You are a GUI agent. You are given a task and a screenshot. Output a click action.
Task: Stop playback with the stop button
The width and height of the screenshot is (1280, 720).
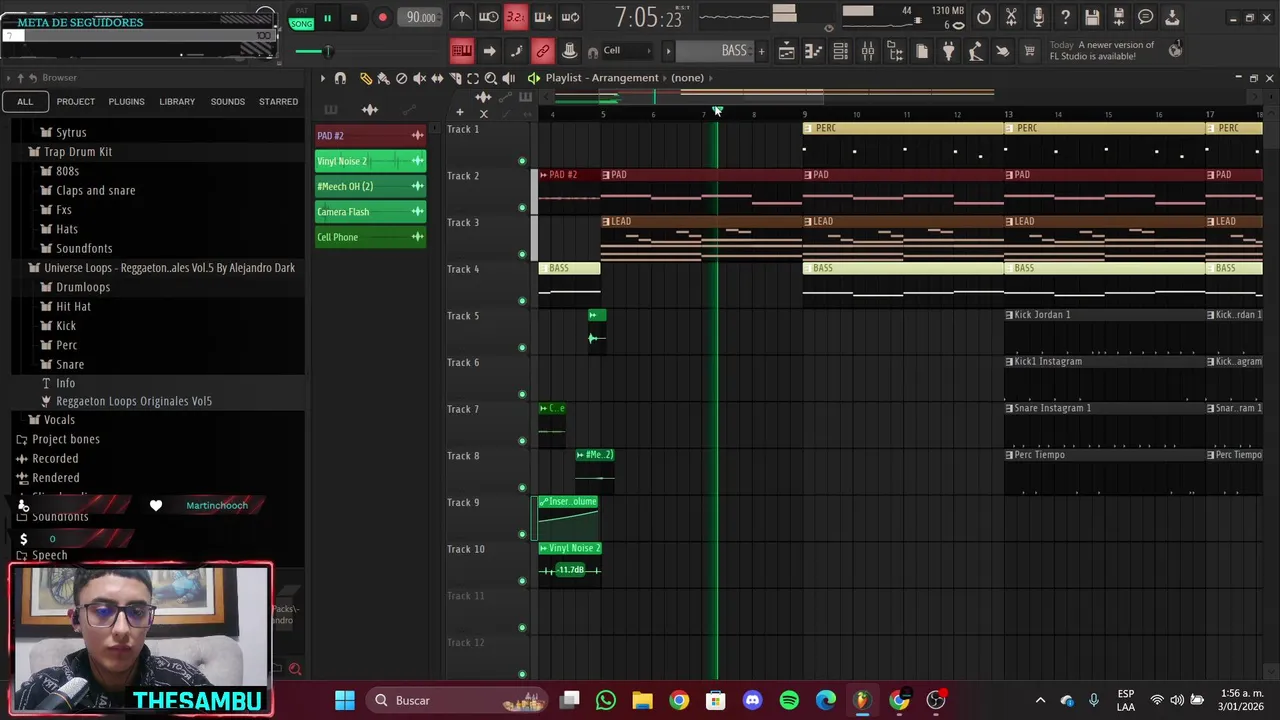[353, 18]
